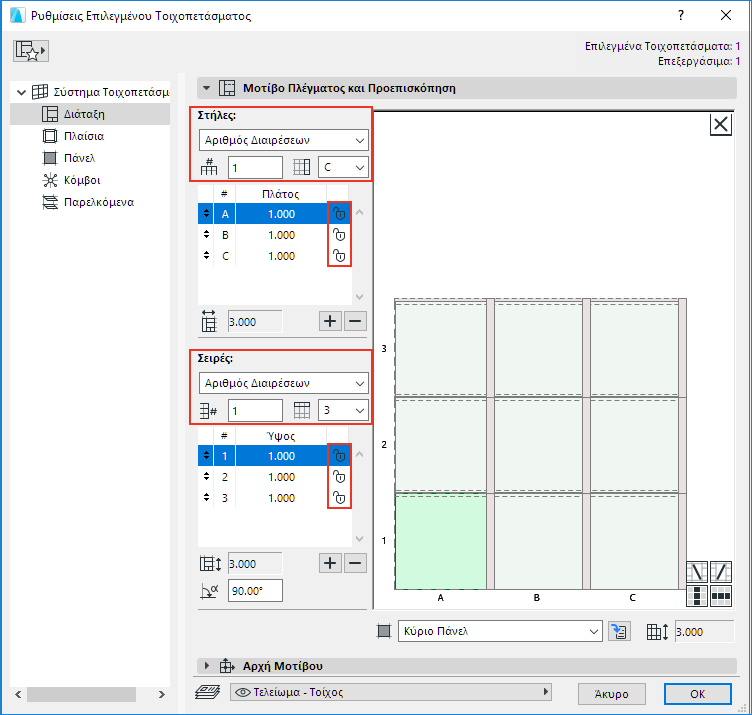
Task: Select Πλαίσια in the settings tree
Action: tap(84, 136)
